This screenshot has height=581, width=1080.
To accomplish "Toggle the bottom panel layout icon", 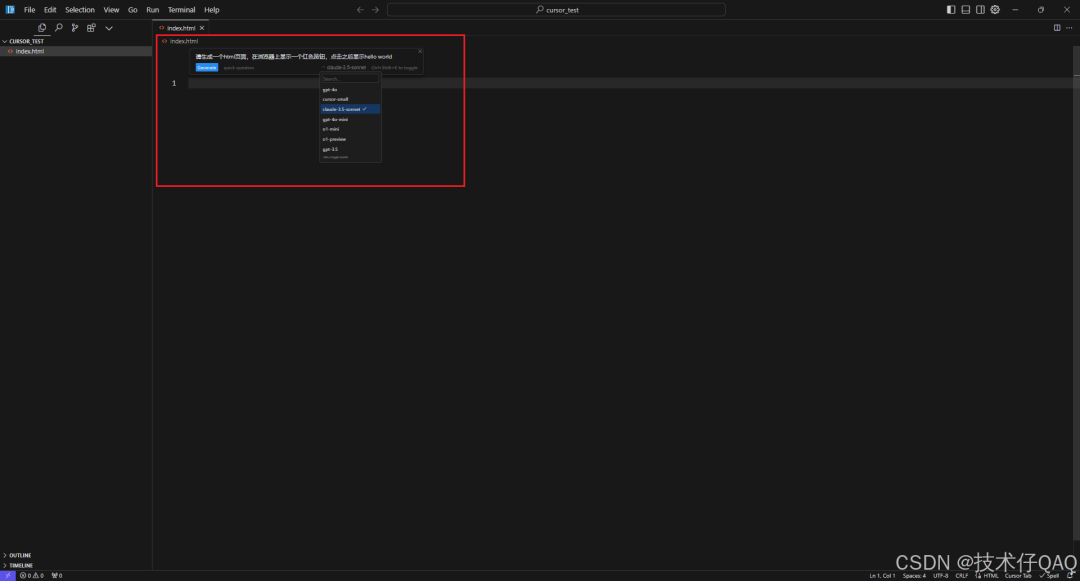I will point(966,10).
